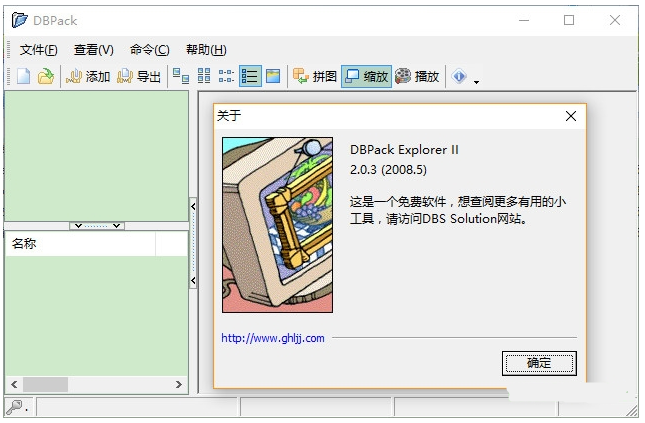
Task: Toggle the 缩放 (Zoom) toolbar button
Action: 366,76
